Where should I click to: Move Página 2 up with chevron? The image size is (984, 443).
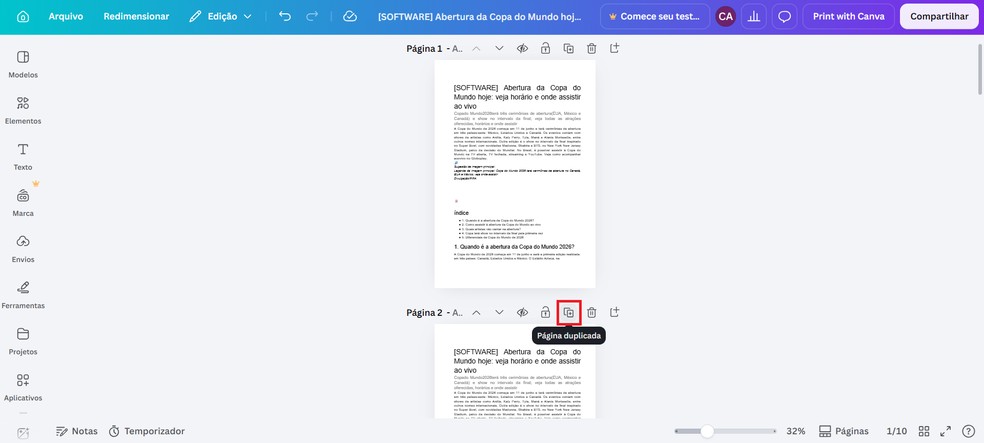click(476, 312)
